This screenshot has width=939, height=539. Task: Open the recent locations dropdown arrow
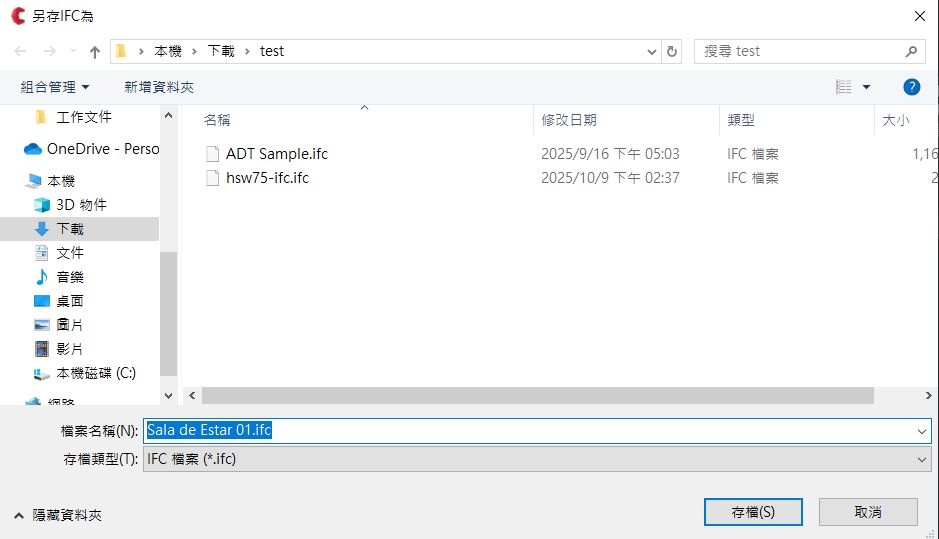click(x=73, y=52)
